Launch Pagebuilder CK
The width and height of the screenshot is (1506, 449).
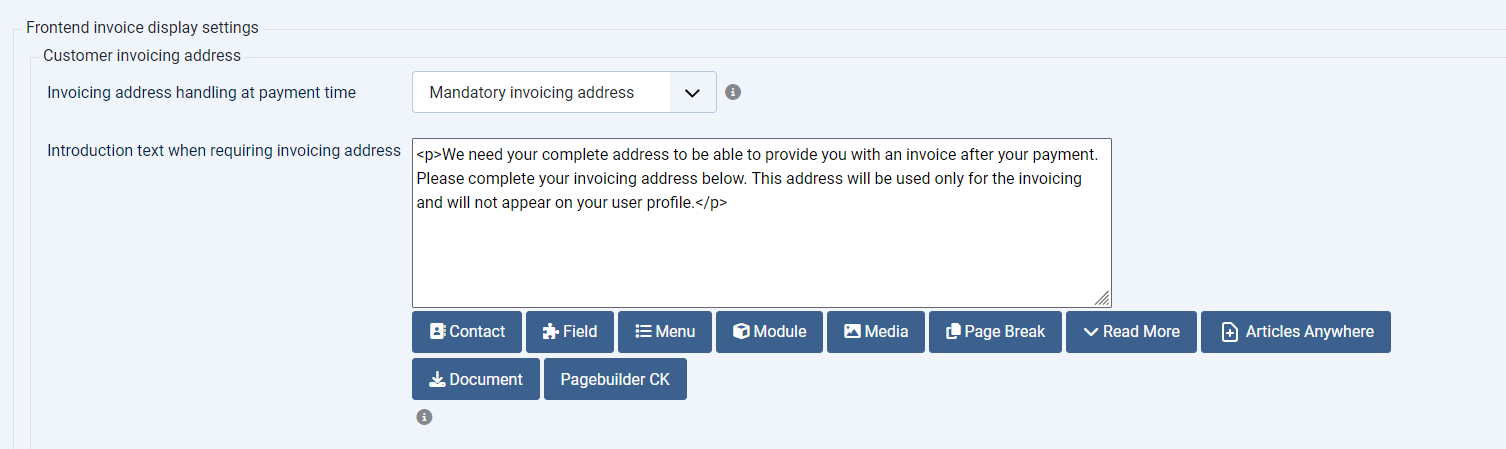[615, 379]
